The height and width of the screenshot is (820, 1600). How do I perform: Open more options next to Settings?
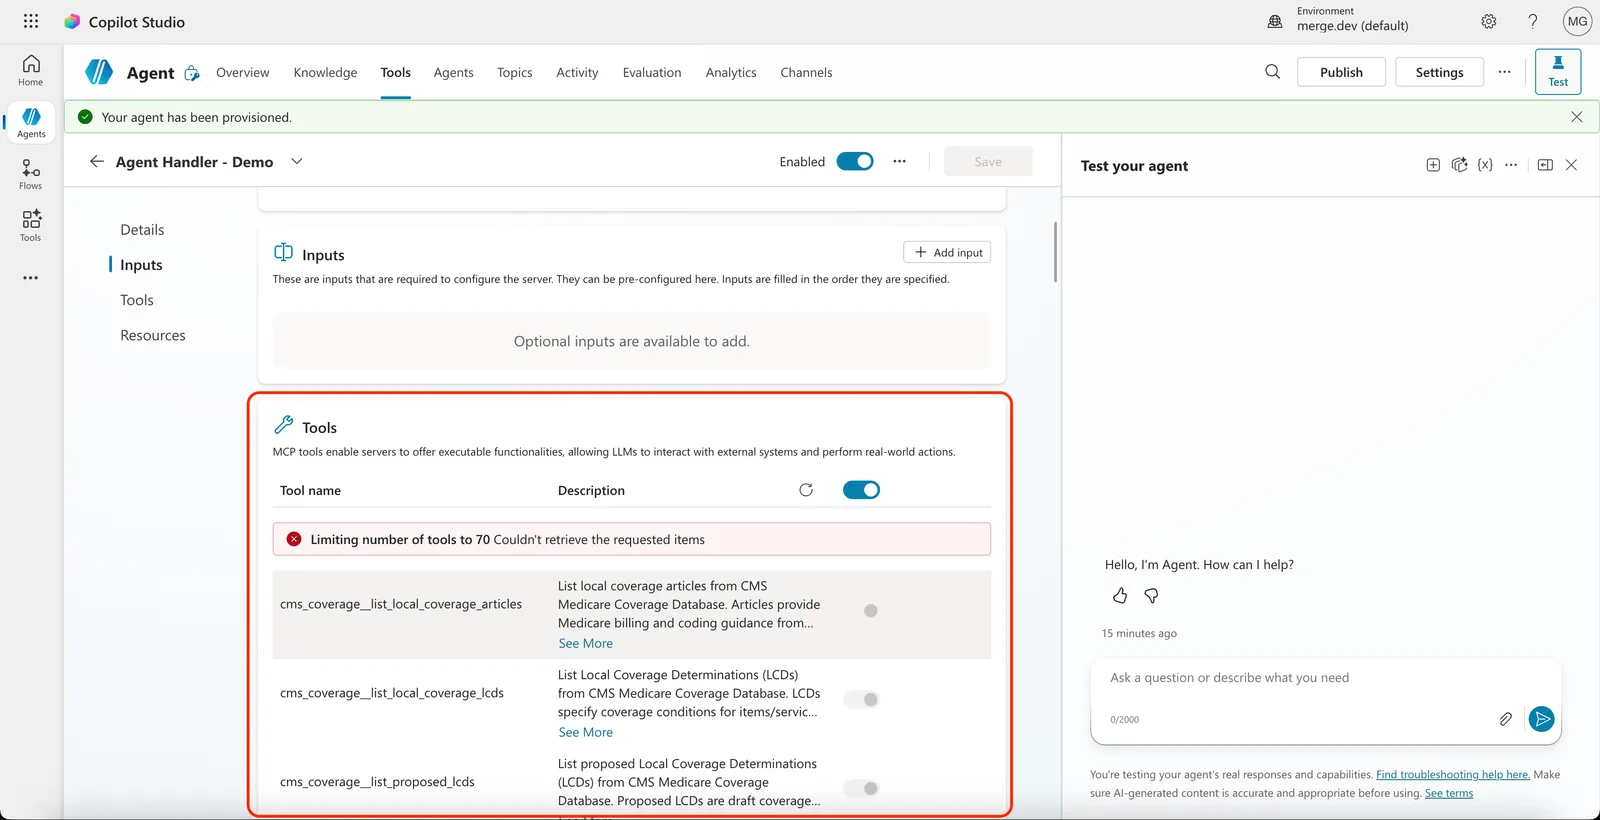coord(1505,72)
